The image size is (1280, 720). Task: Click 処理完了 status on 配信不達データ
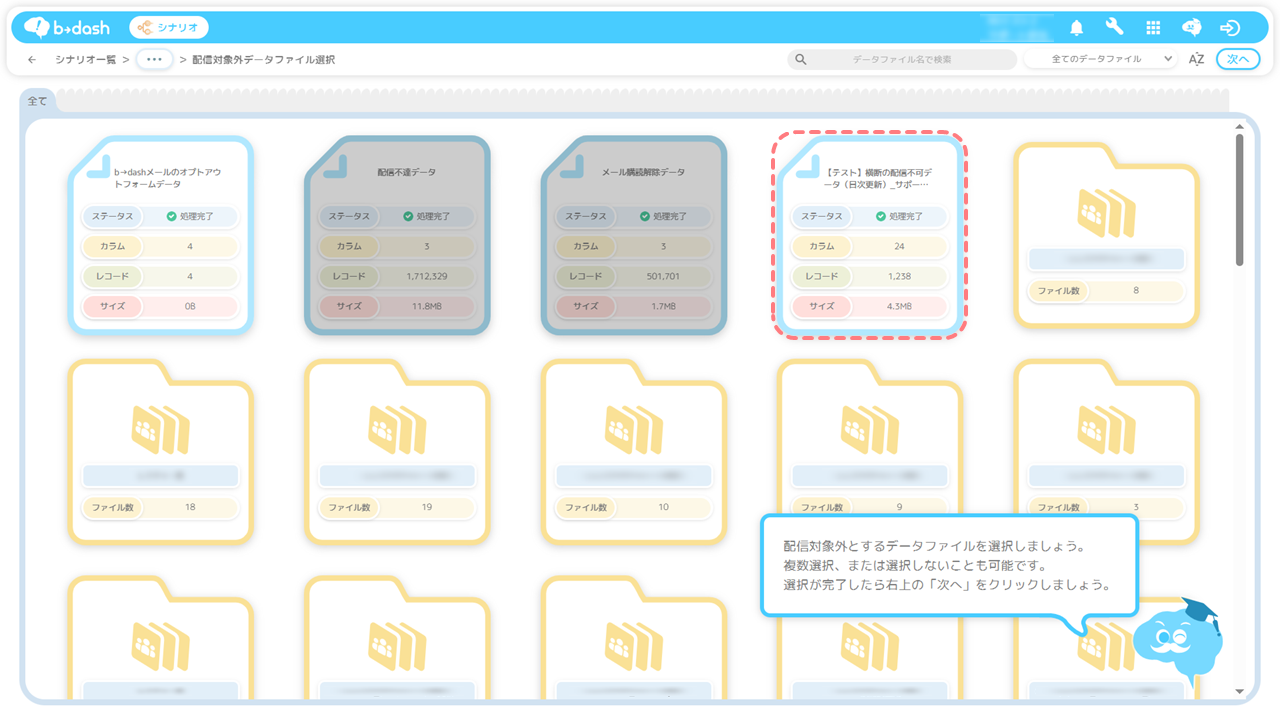[427, 216]
